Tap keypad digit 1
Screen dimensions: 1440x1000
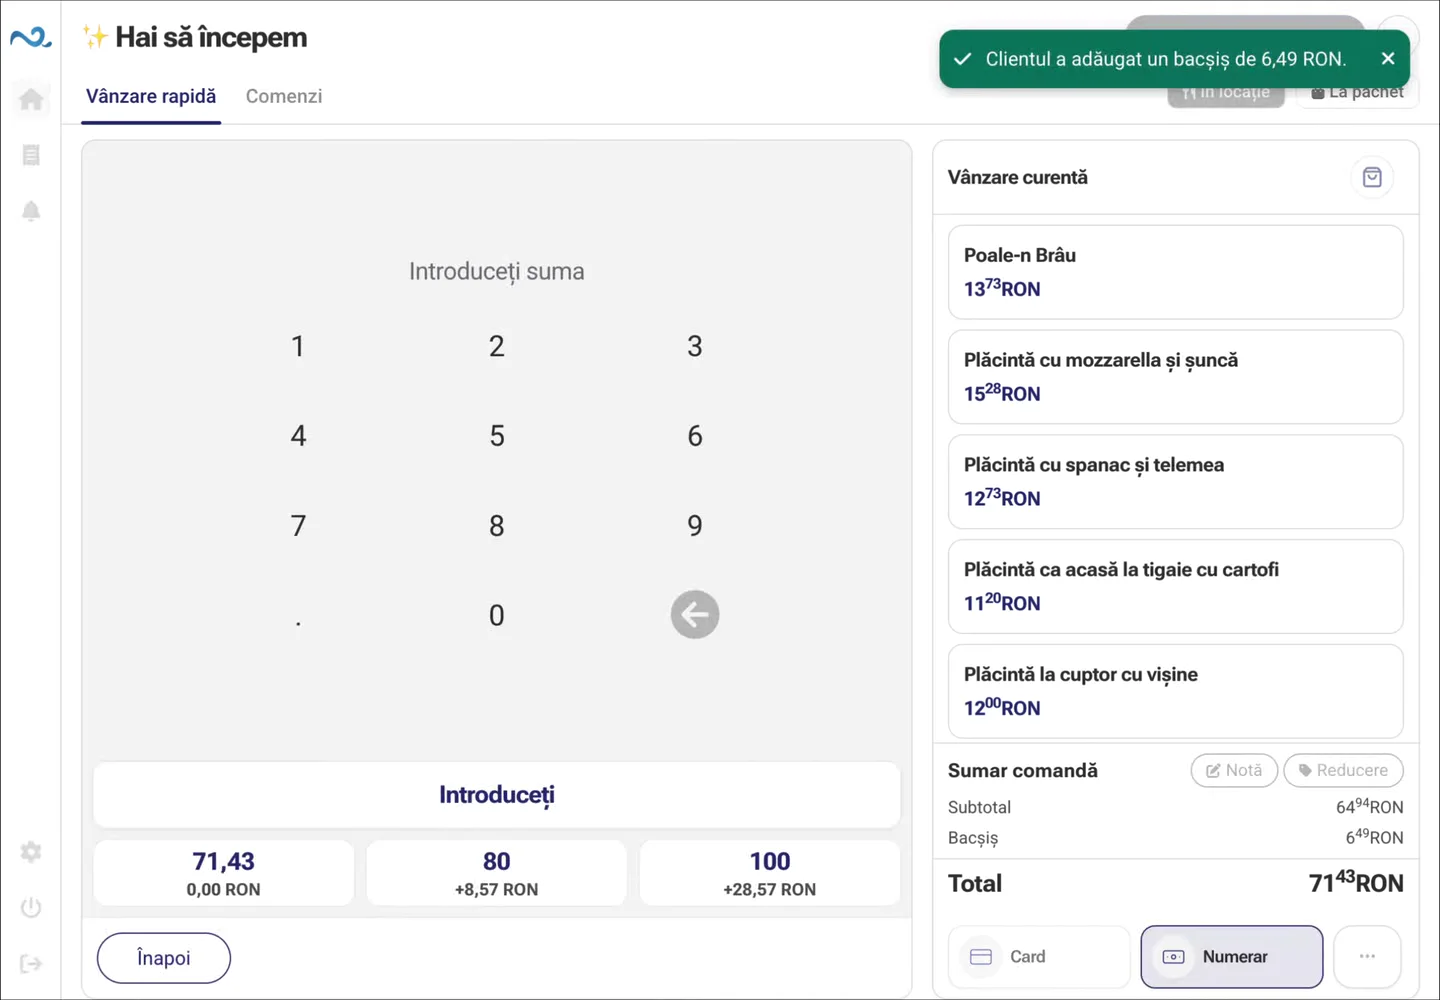[298, 346]
